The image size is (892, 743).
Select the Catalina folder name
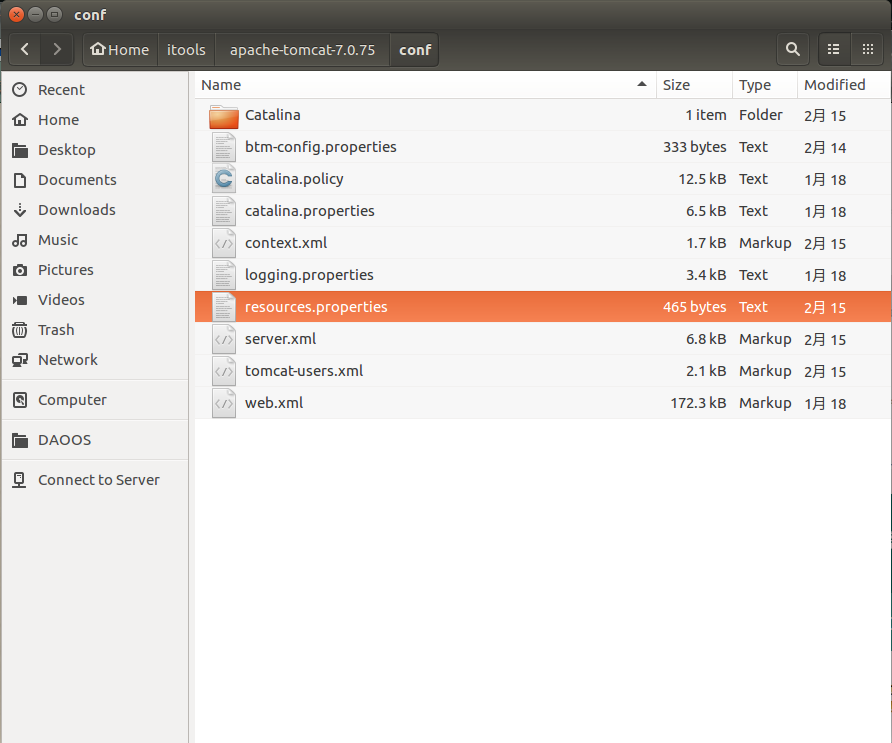tap(272, 115)
